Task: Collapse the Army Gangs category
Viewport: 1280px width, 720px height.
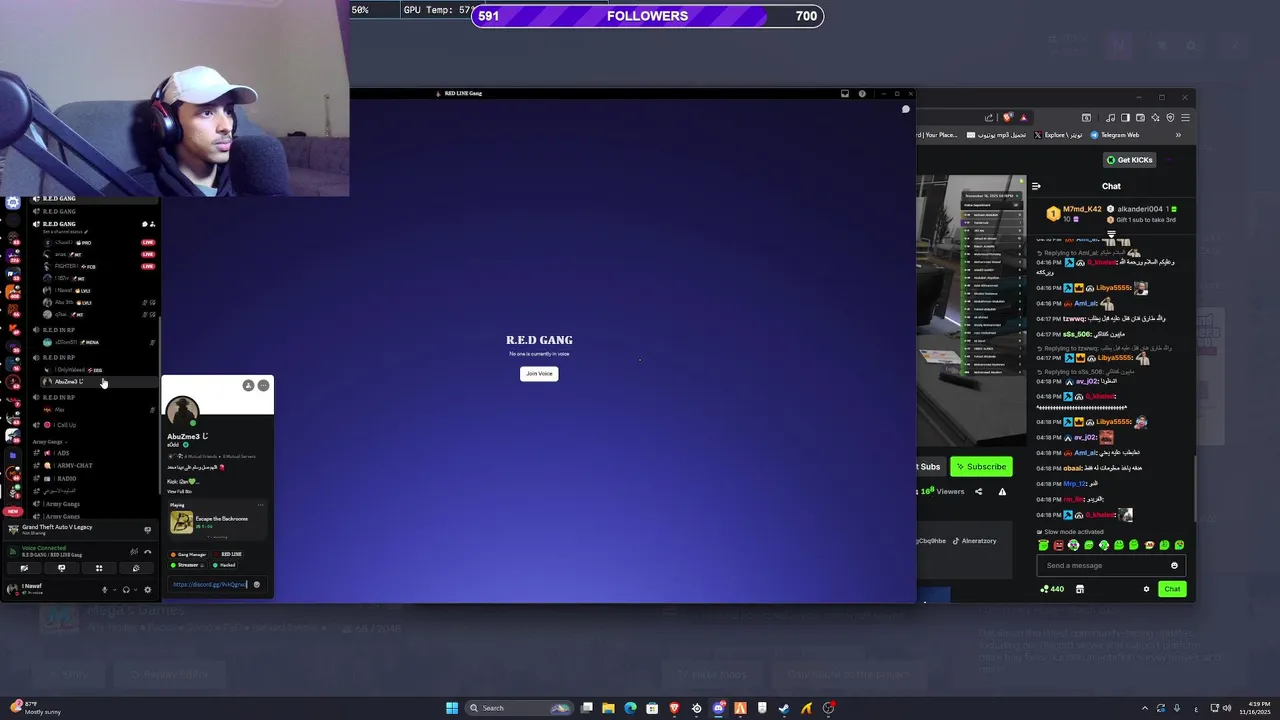Action: coord(50,441)
